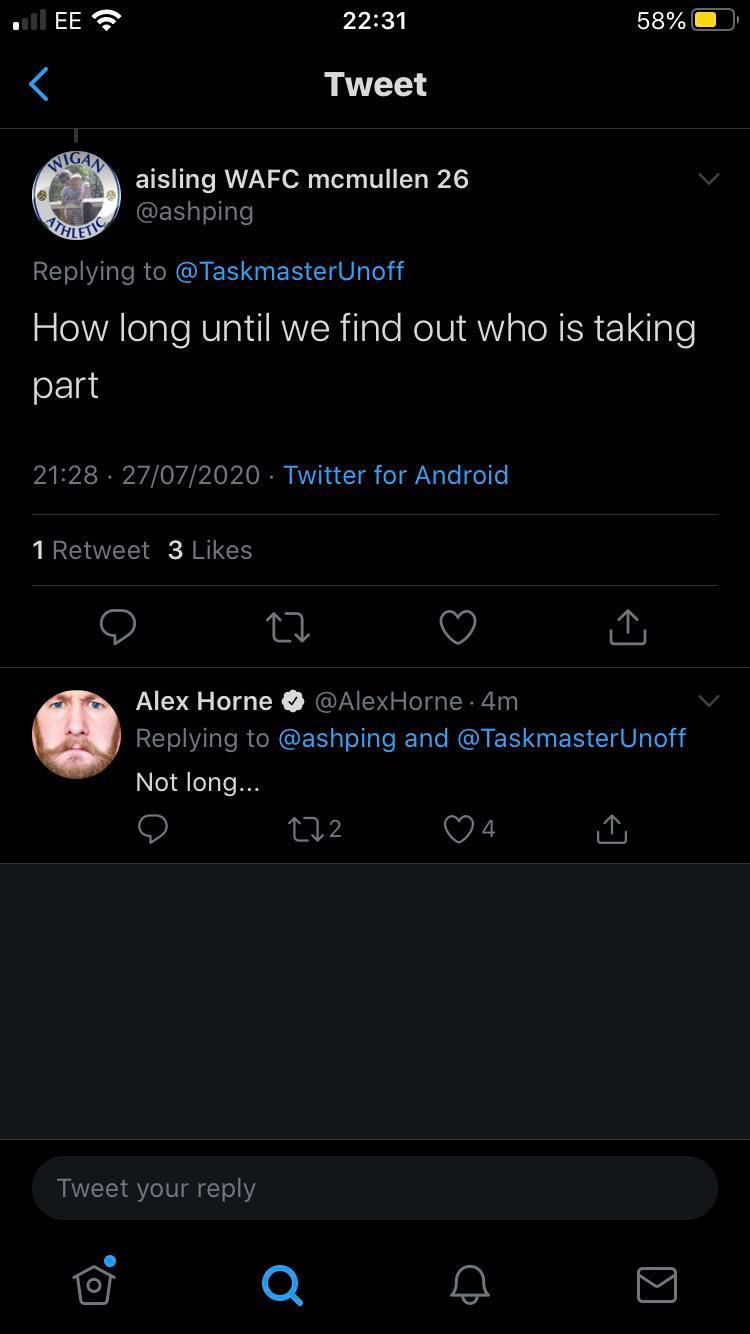Go to Home tab in bottom bar
This screenshot has height=1334, width=750.
click(94, 1283)
